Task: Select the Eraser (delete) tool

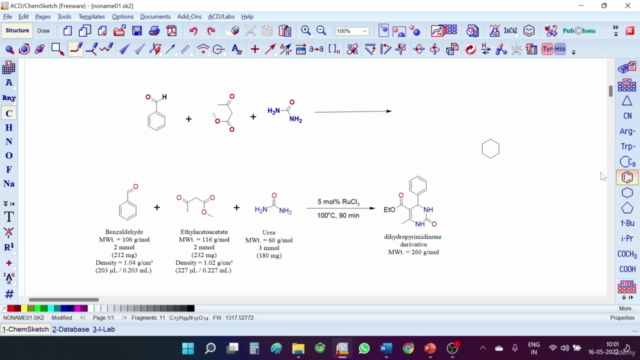Action: 234,31
